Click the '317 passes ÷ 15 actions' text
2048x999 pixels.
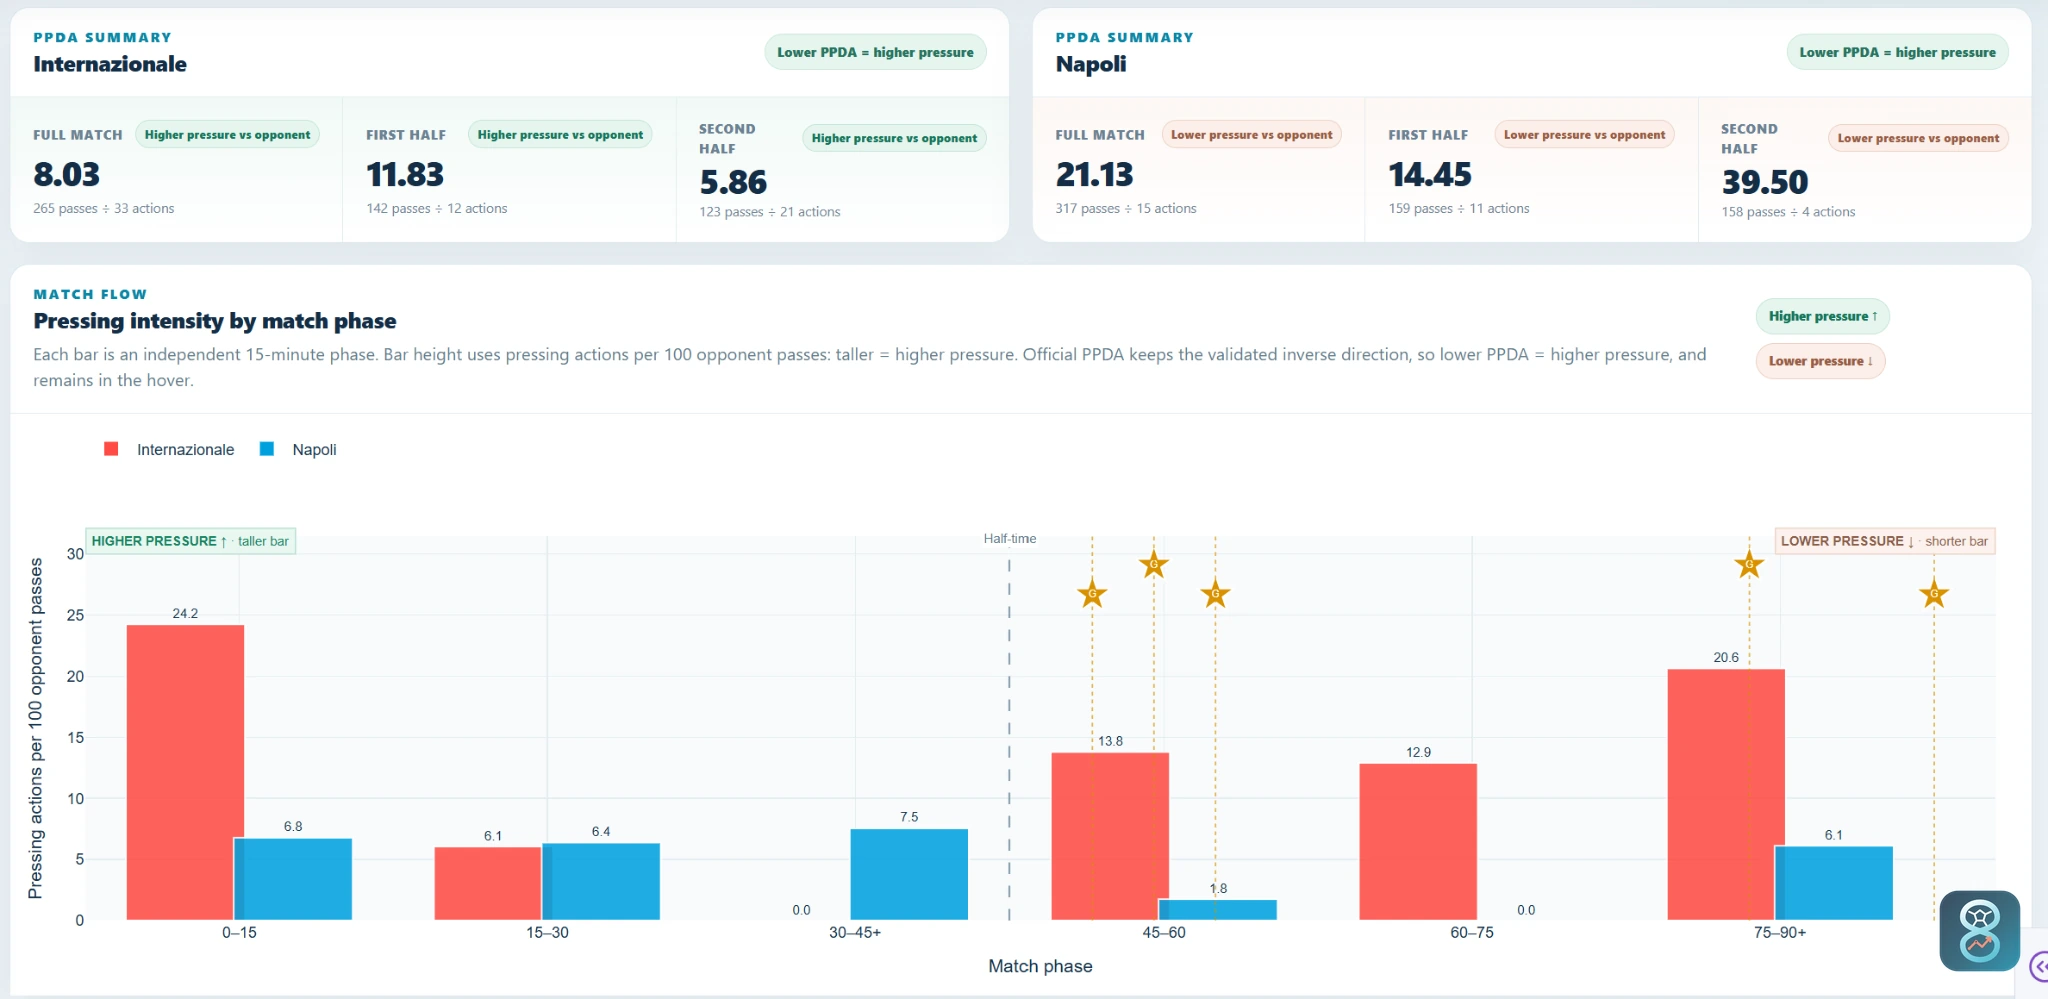coord(1126,208)
